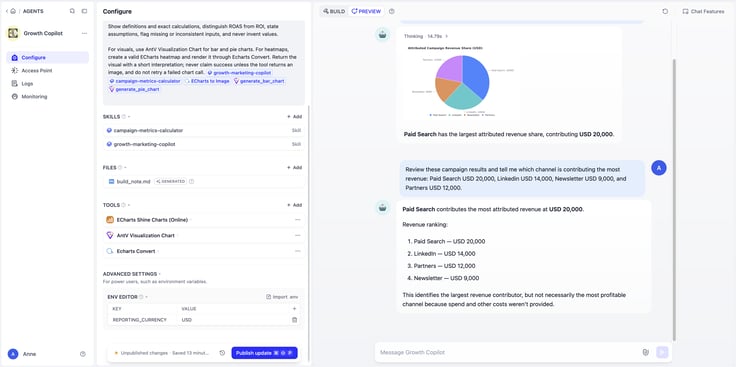Expand ECharts Shine Charts (Online) tool
The width and height of the screenshot is (736, 367).
(x=191, y=220)
